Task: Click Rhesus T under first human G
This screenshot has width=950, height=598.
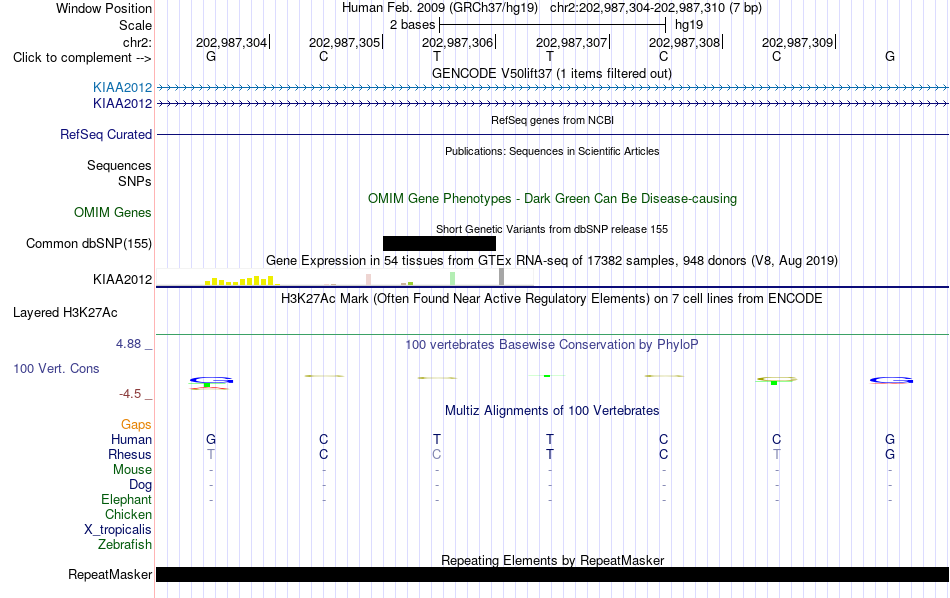Action: (211, 454)
